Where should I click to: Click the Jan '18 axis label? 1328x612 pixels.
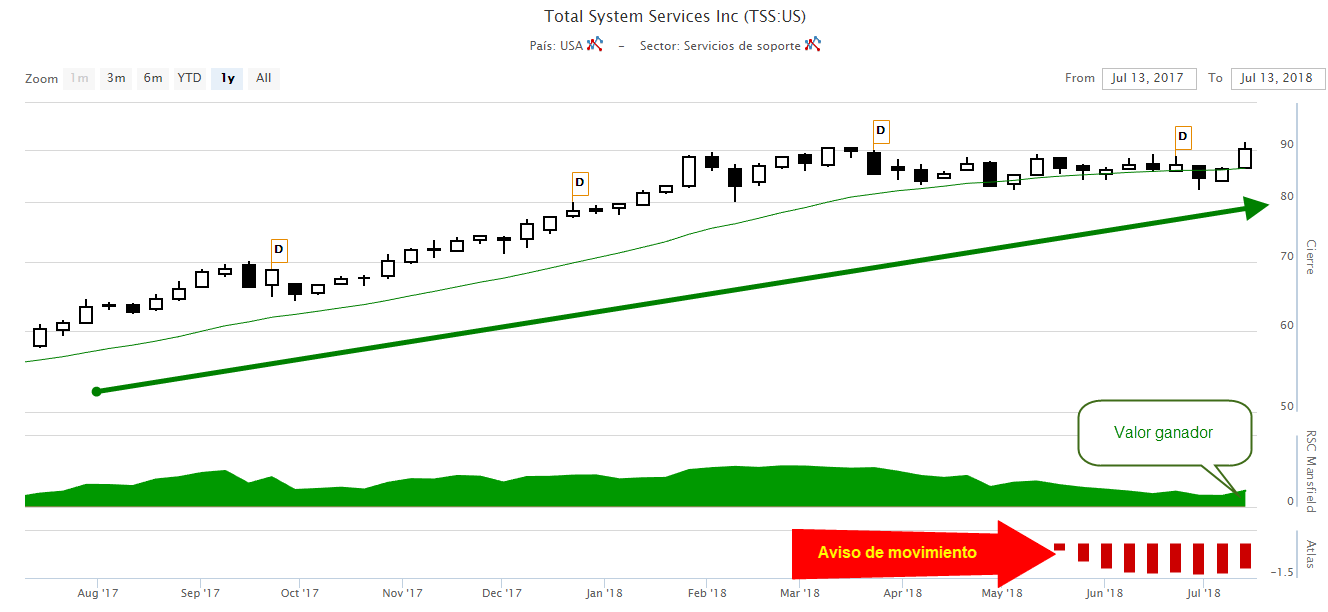603,594
